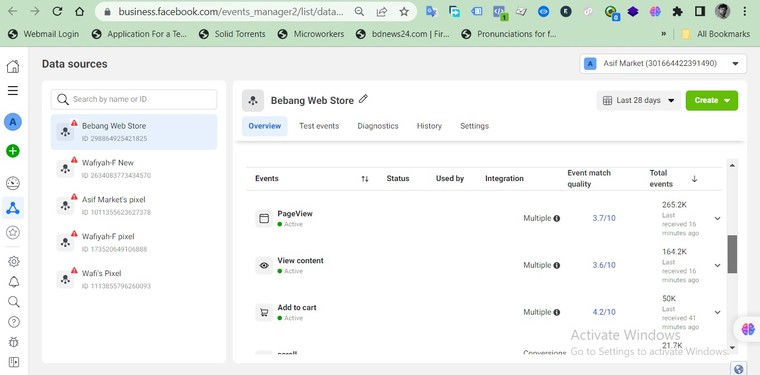
Task: Toggle sort arrows next to Events column
Action: point(365,179)
